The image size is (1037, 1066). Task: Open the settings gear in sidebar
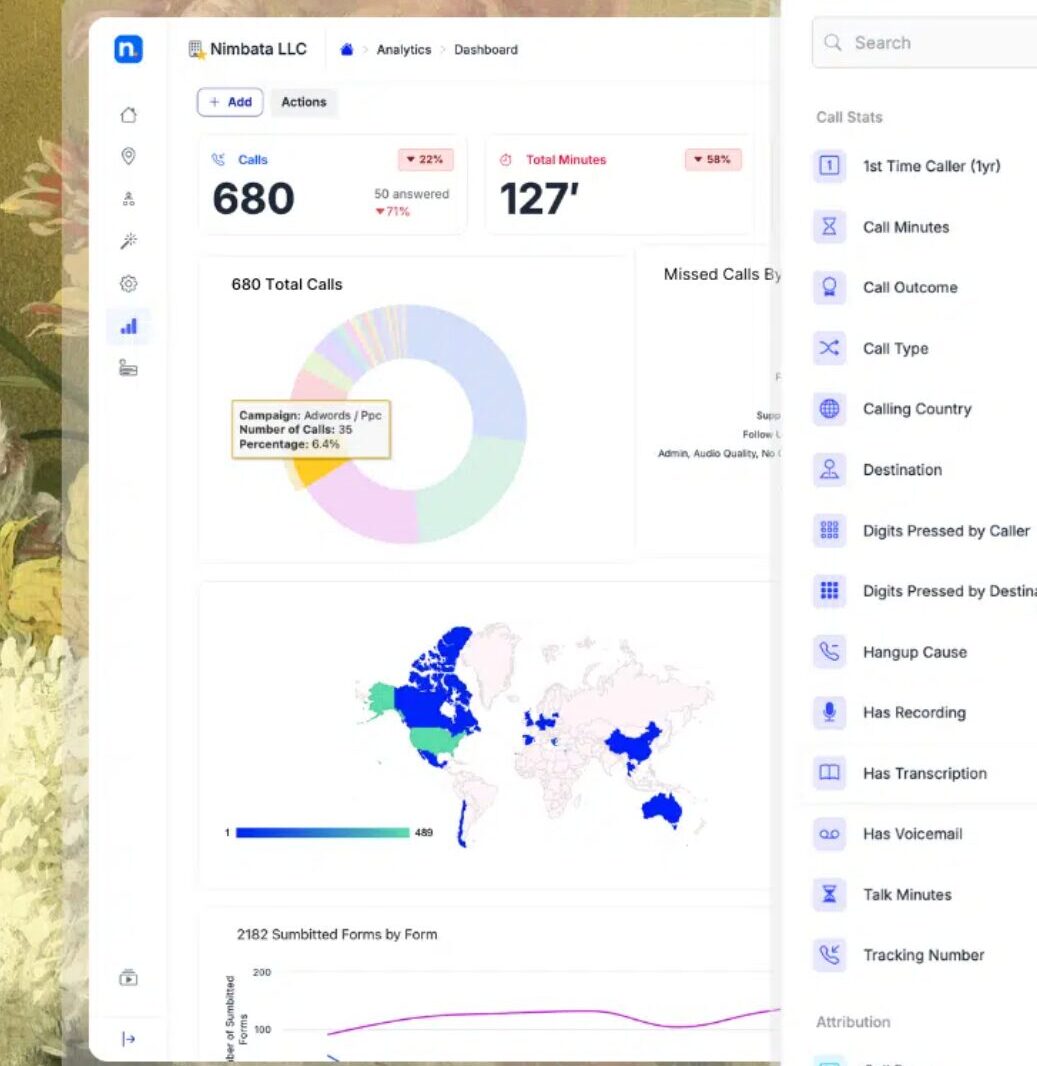click(x=128, y=284)
